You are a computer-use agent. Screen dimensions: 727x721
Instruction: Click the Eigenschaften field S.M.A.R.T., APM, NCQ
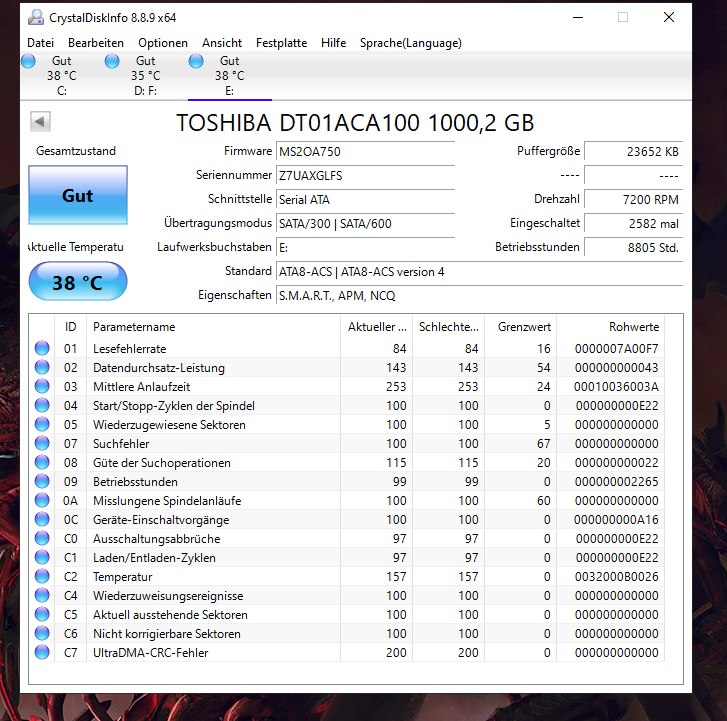pyautogui.click(x=479, y=296)
